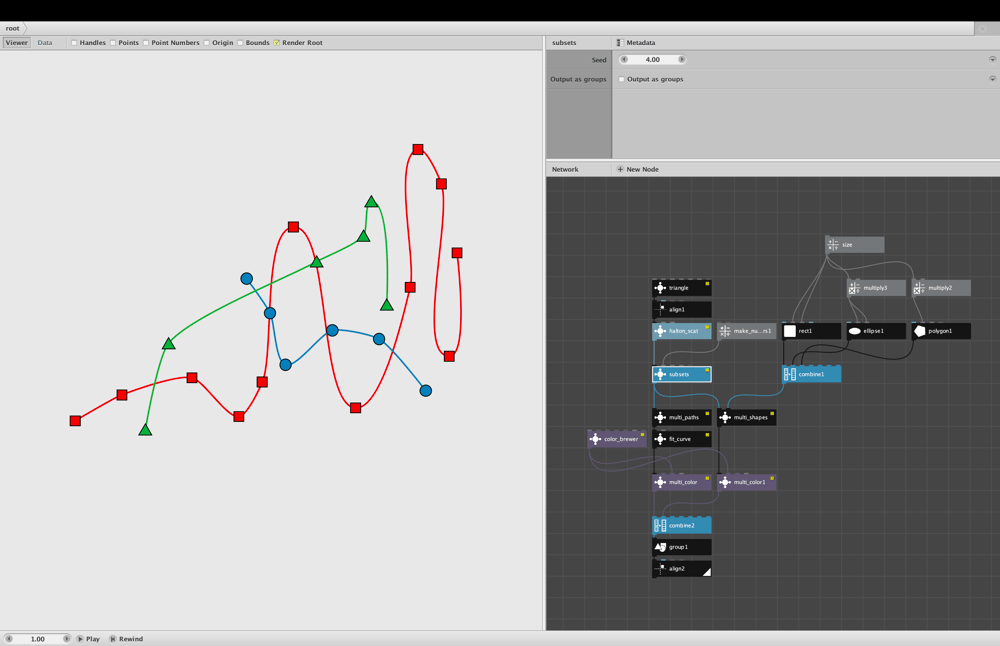1000x646 pixels.
Task: Enable the Points checkbox
Action: (x=113, y=43)
